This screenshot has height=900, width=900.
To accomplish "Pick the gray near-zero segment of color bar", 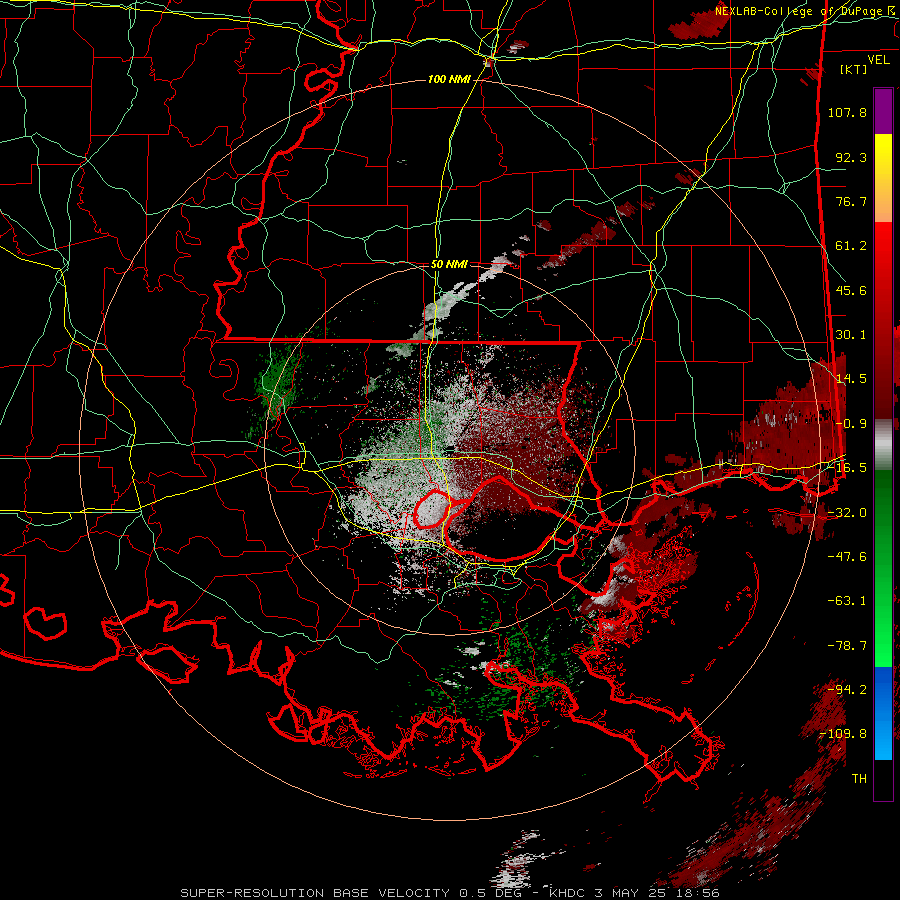I will 883,445.
